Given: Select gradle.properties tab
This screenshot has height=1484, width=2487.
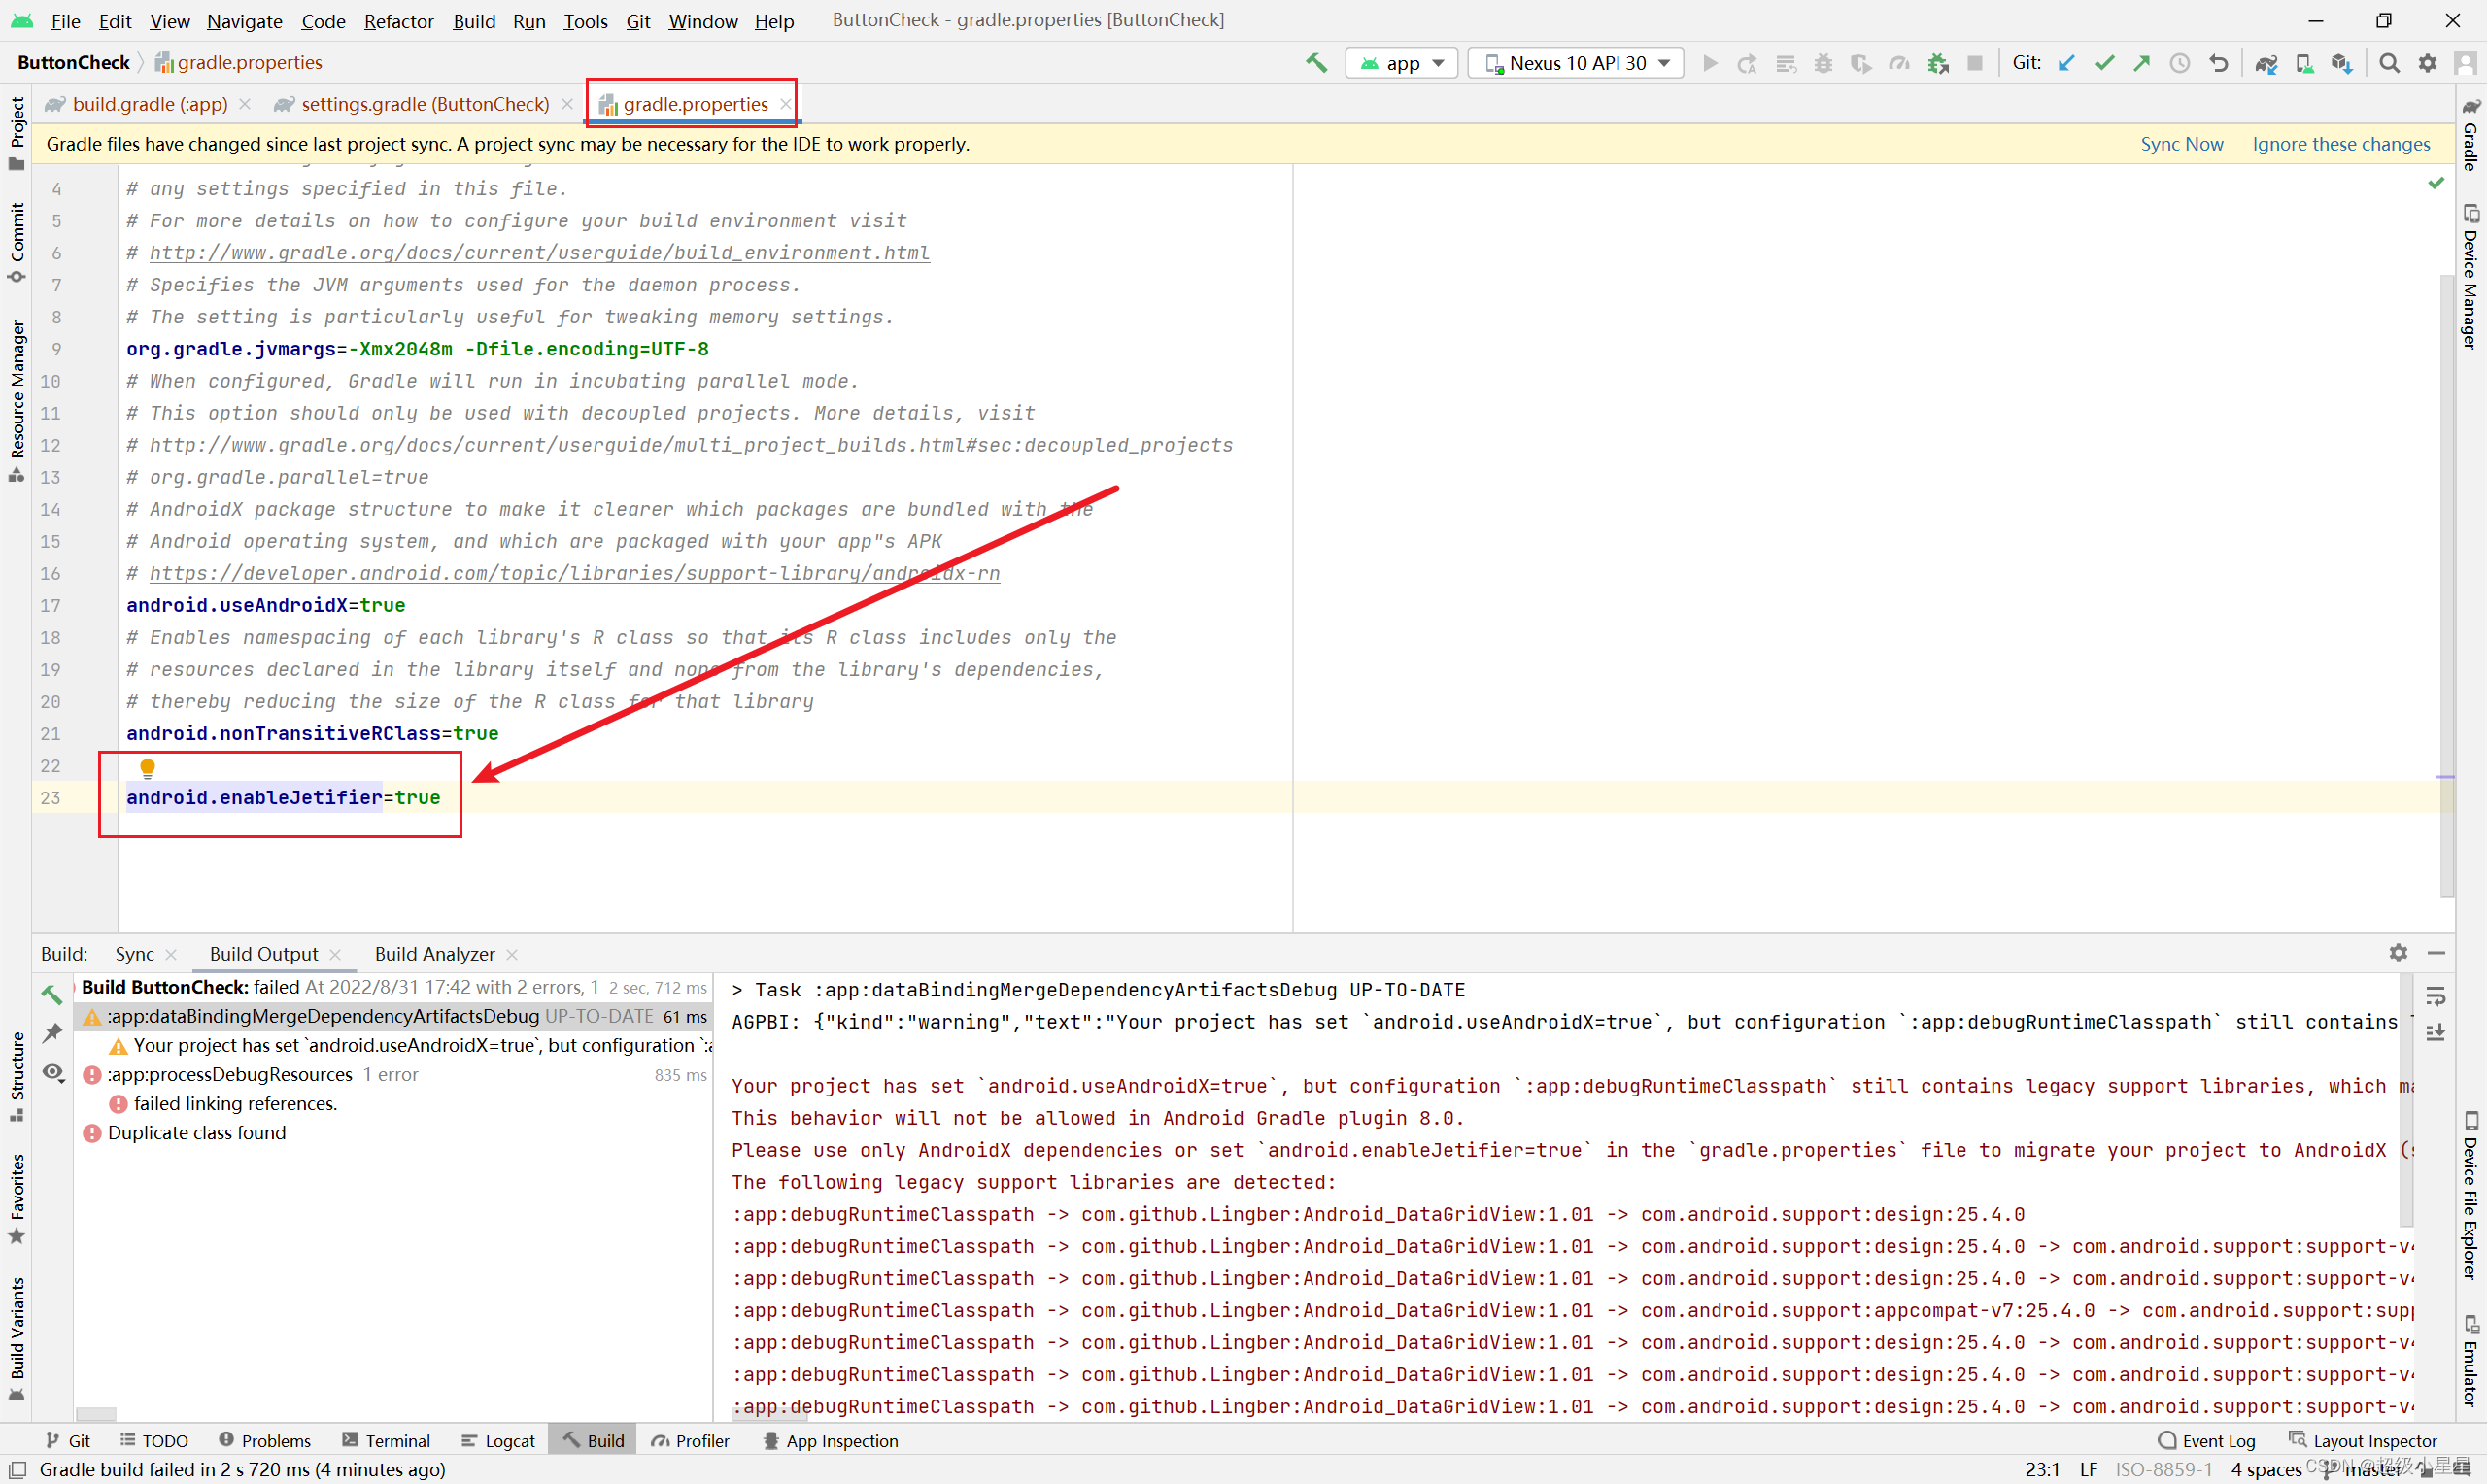Looking at the screenshot, I should (689, 103).
